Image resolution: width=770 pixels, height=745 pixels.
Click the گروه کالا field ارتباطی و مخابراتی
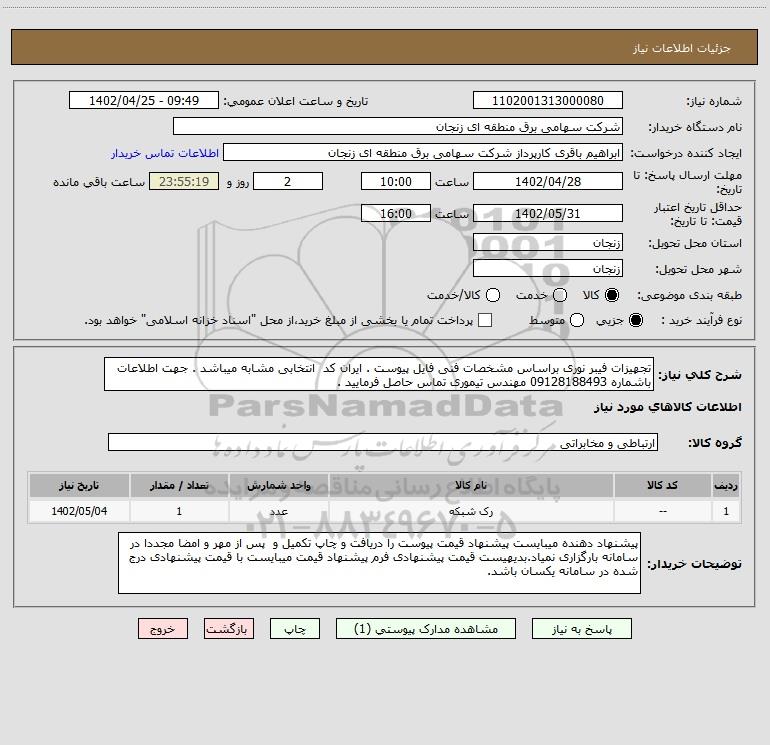click(383, 442)
